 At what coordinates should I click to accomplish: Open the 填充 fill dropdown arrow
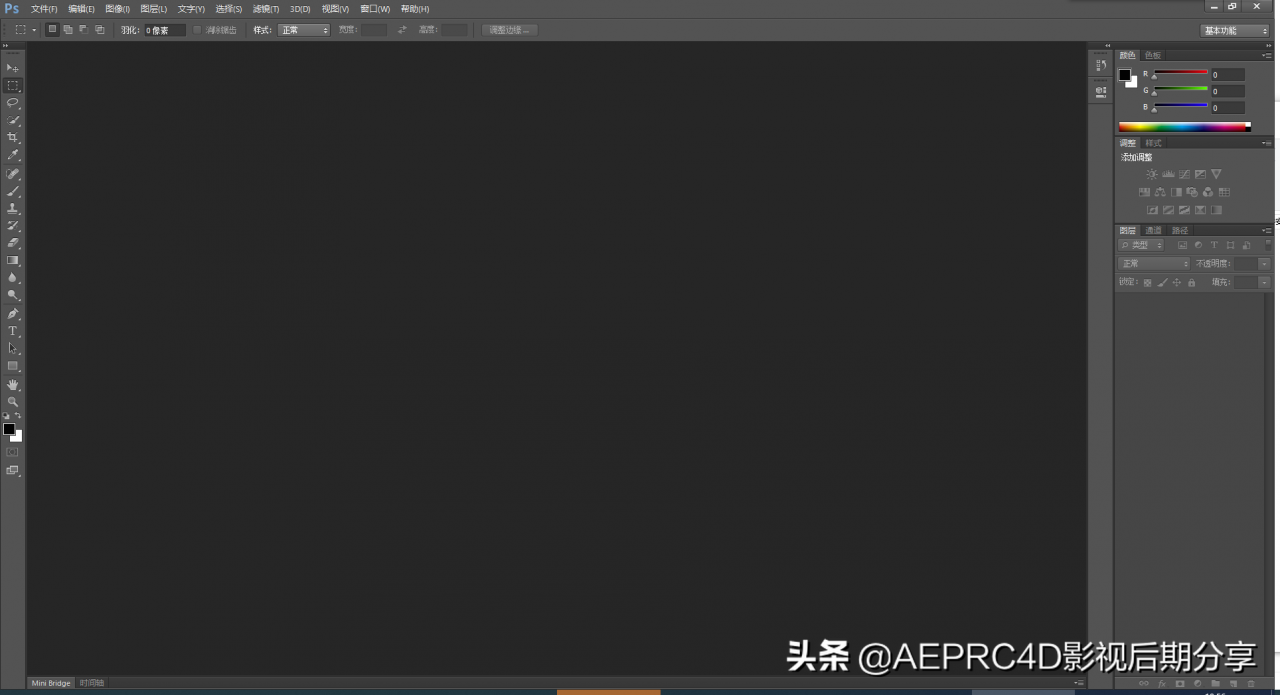(x=1264, y=283)
